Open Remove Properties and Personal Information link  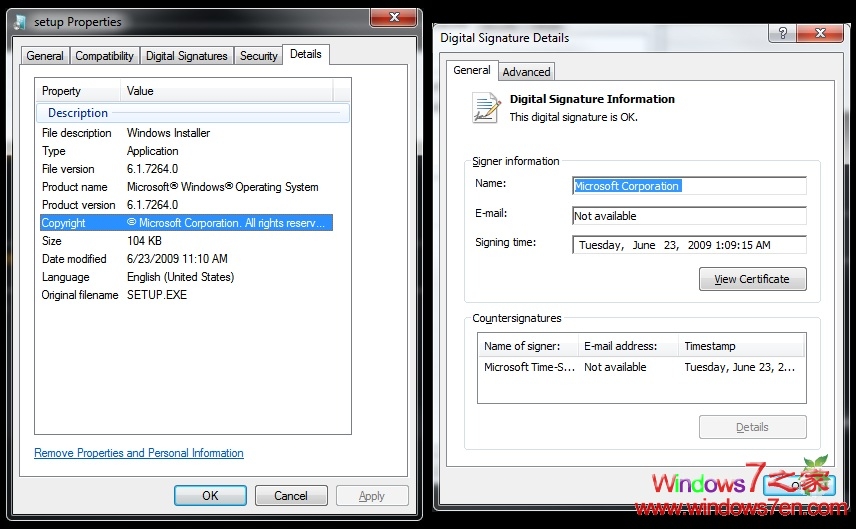(x=139, y=453)
